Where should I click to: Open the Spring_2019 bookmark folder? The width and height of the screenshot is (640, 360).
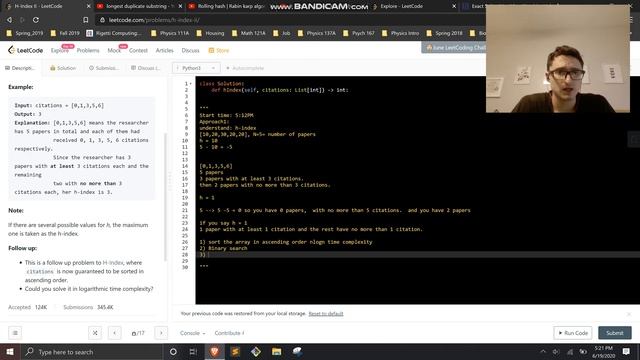point(25,33)
